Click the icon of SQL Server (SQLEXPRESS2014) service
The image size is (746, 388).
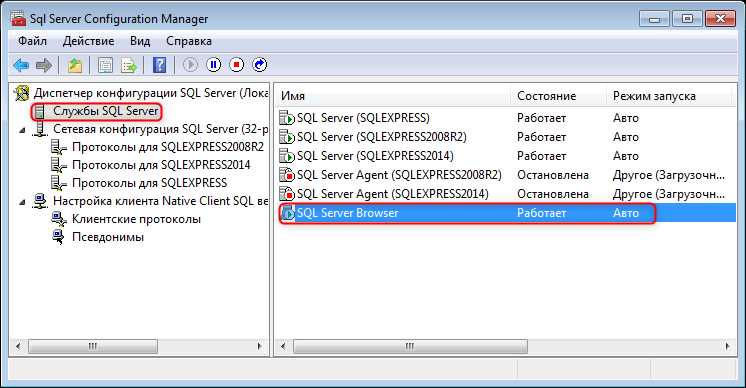(287, 156)
